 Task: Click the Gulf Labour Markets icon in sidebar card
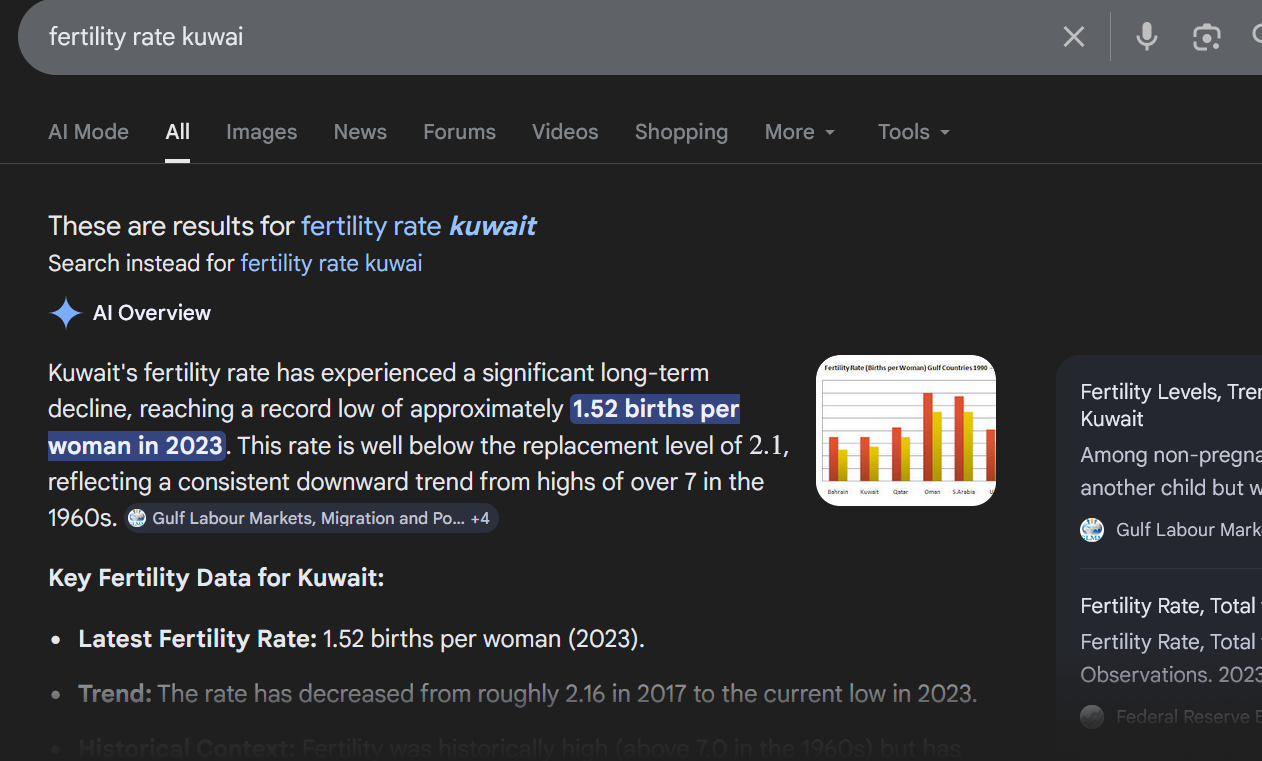pos(1092,529)
